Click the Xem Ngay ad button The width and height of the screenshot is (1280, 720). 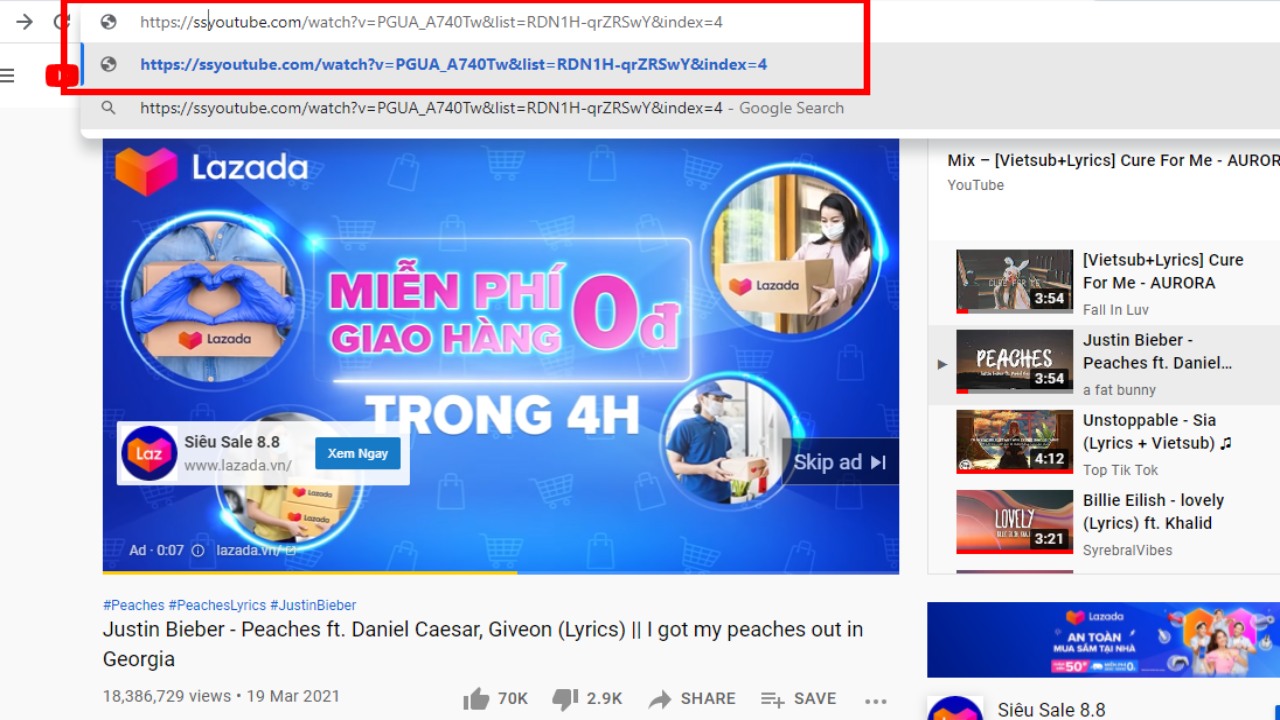[x=358, y=453]
